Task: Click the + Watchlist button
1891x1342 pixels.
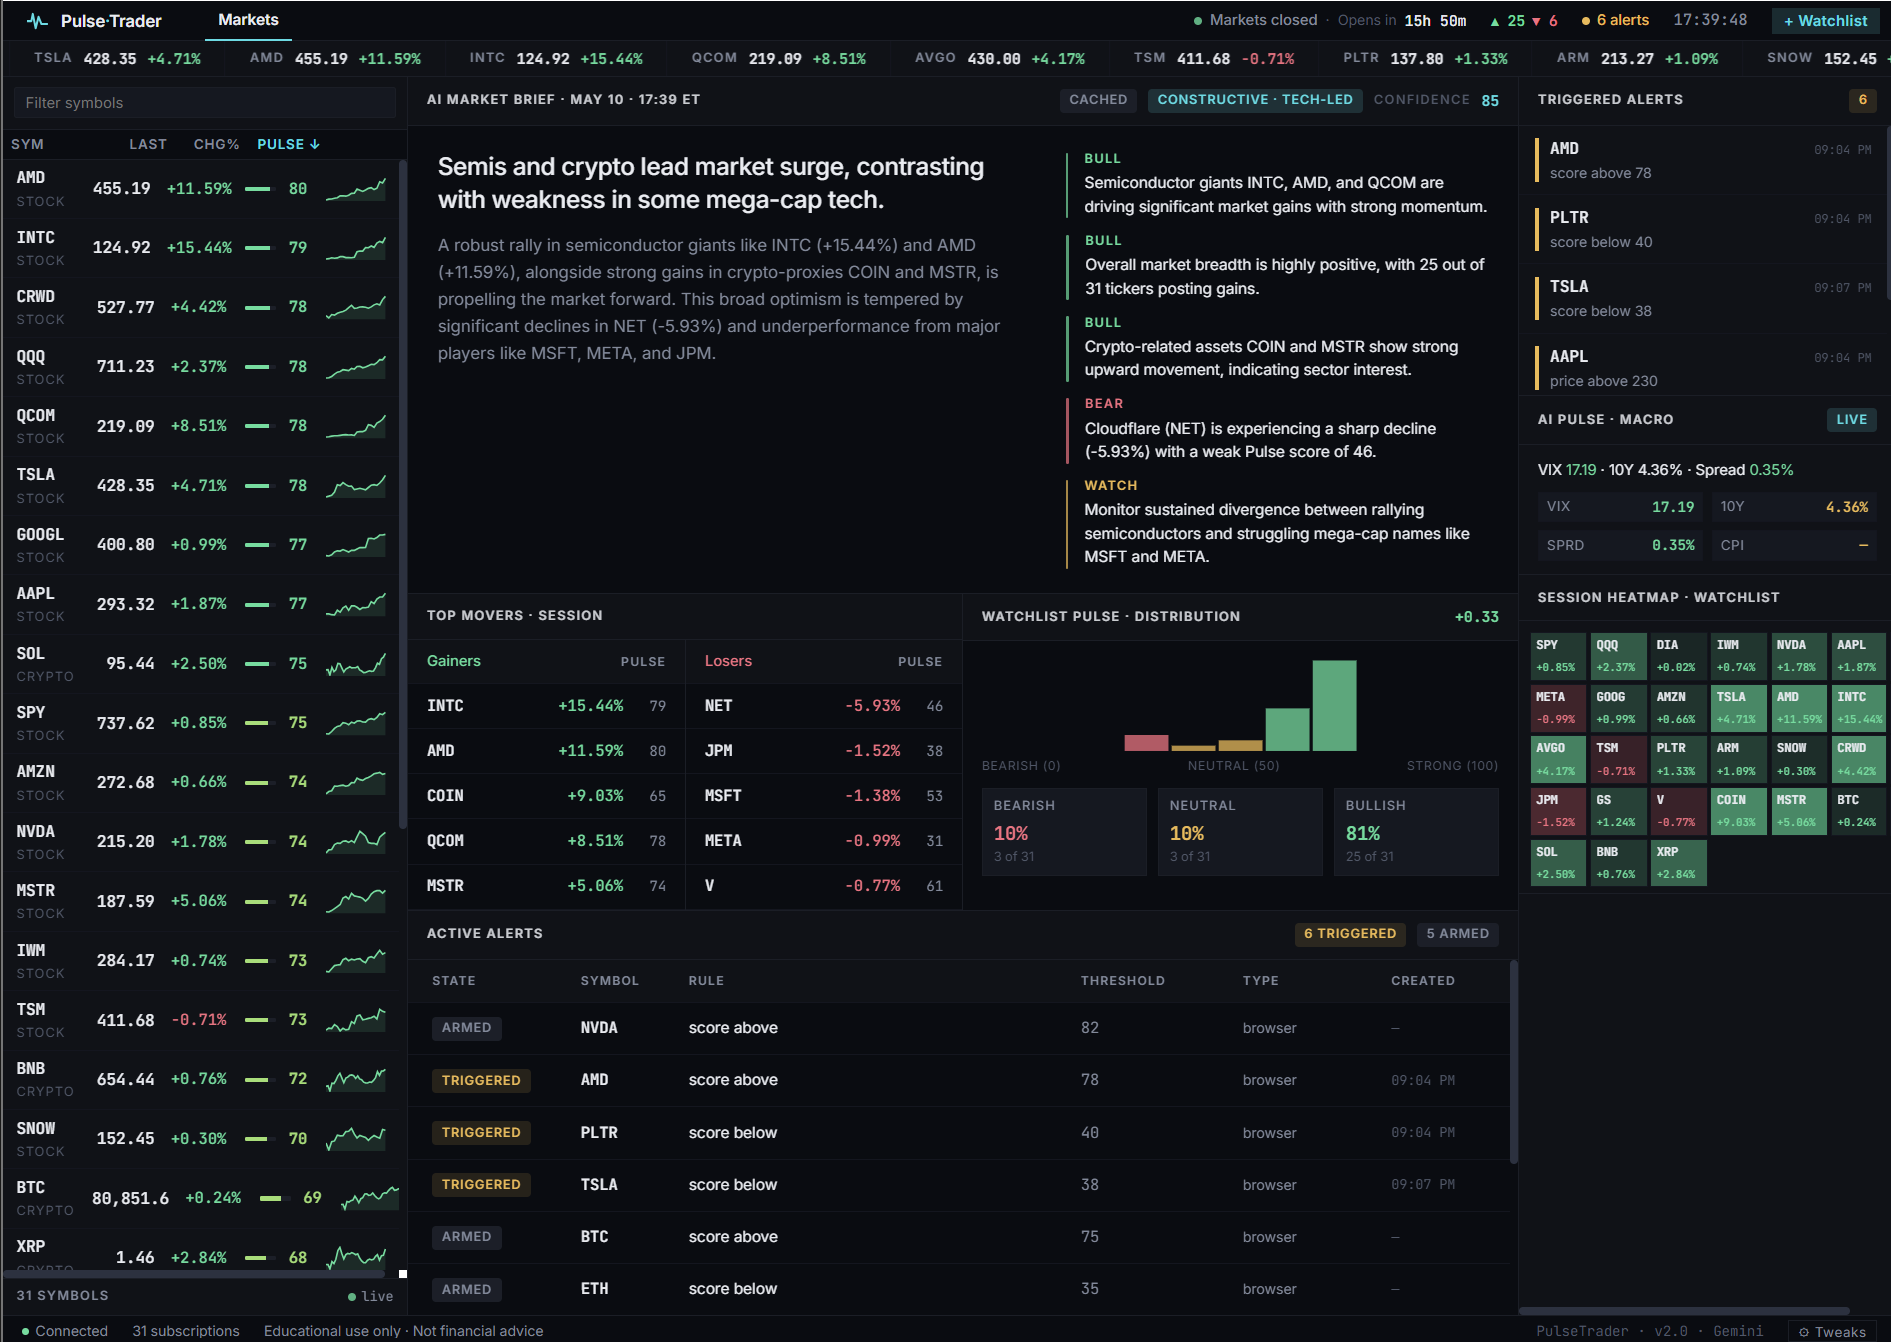Action: coord(1825,21)
